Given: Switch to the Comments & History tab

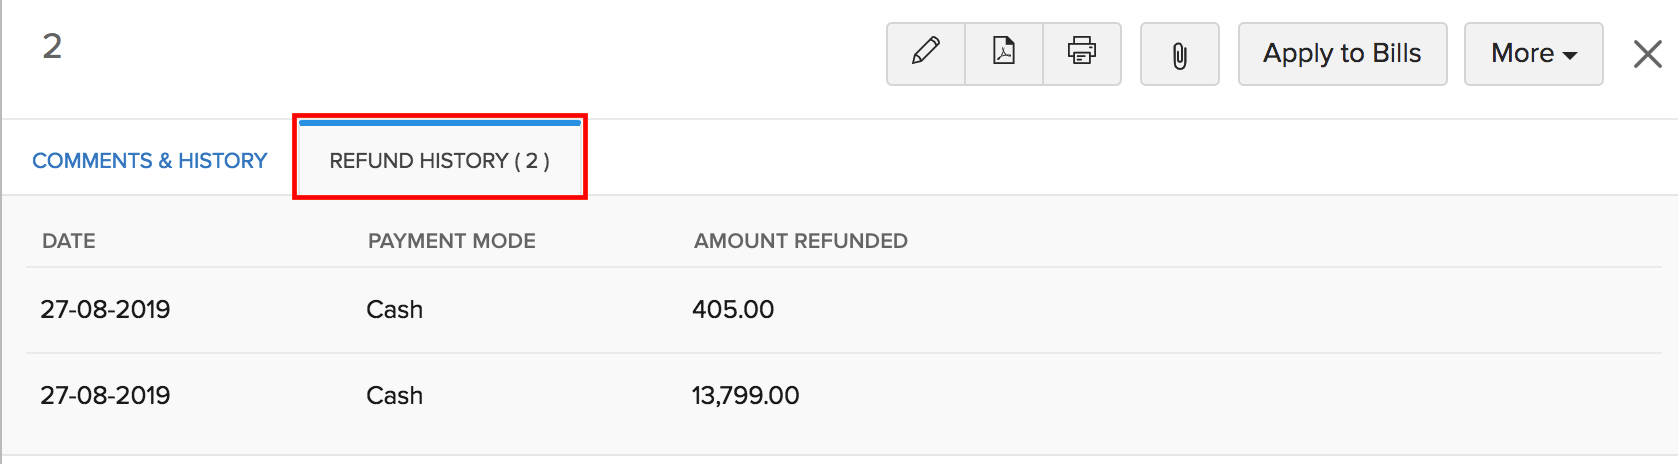Looking at the screenshot, I should (150, 161).
